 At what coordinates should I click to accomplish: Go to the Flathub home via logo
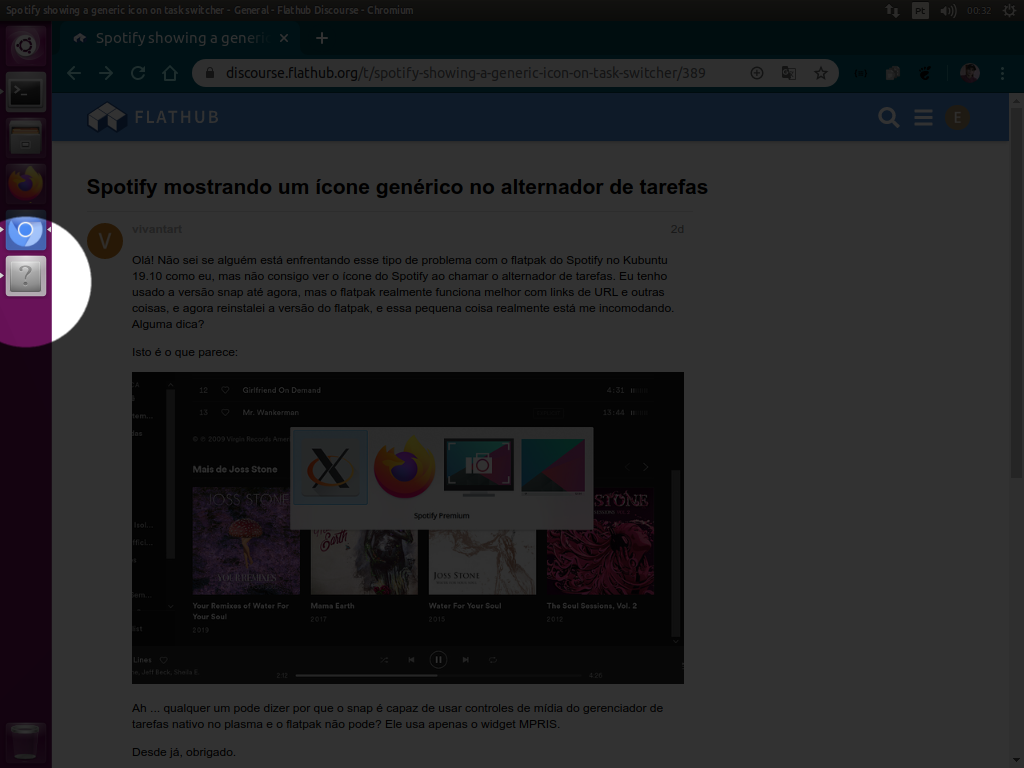click(153, 118)
